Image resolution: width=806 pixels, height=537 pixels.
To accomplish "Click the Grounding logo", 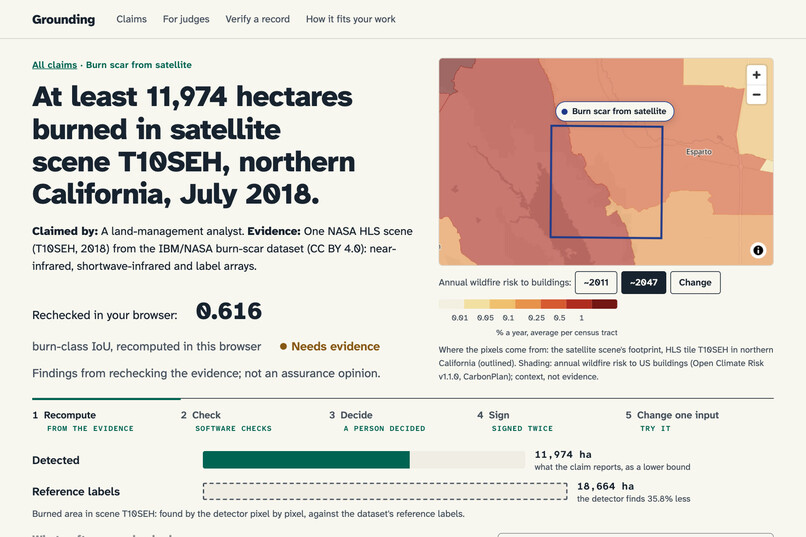I will tap(63, 20).
